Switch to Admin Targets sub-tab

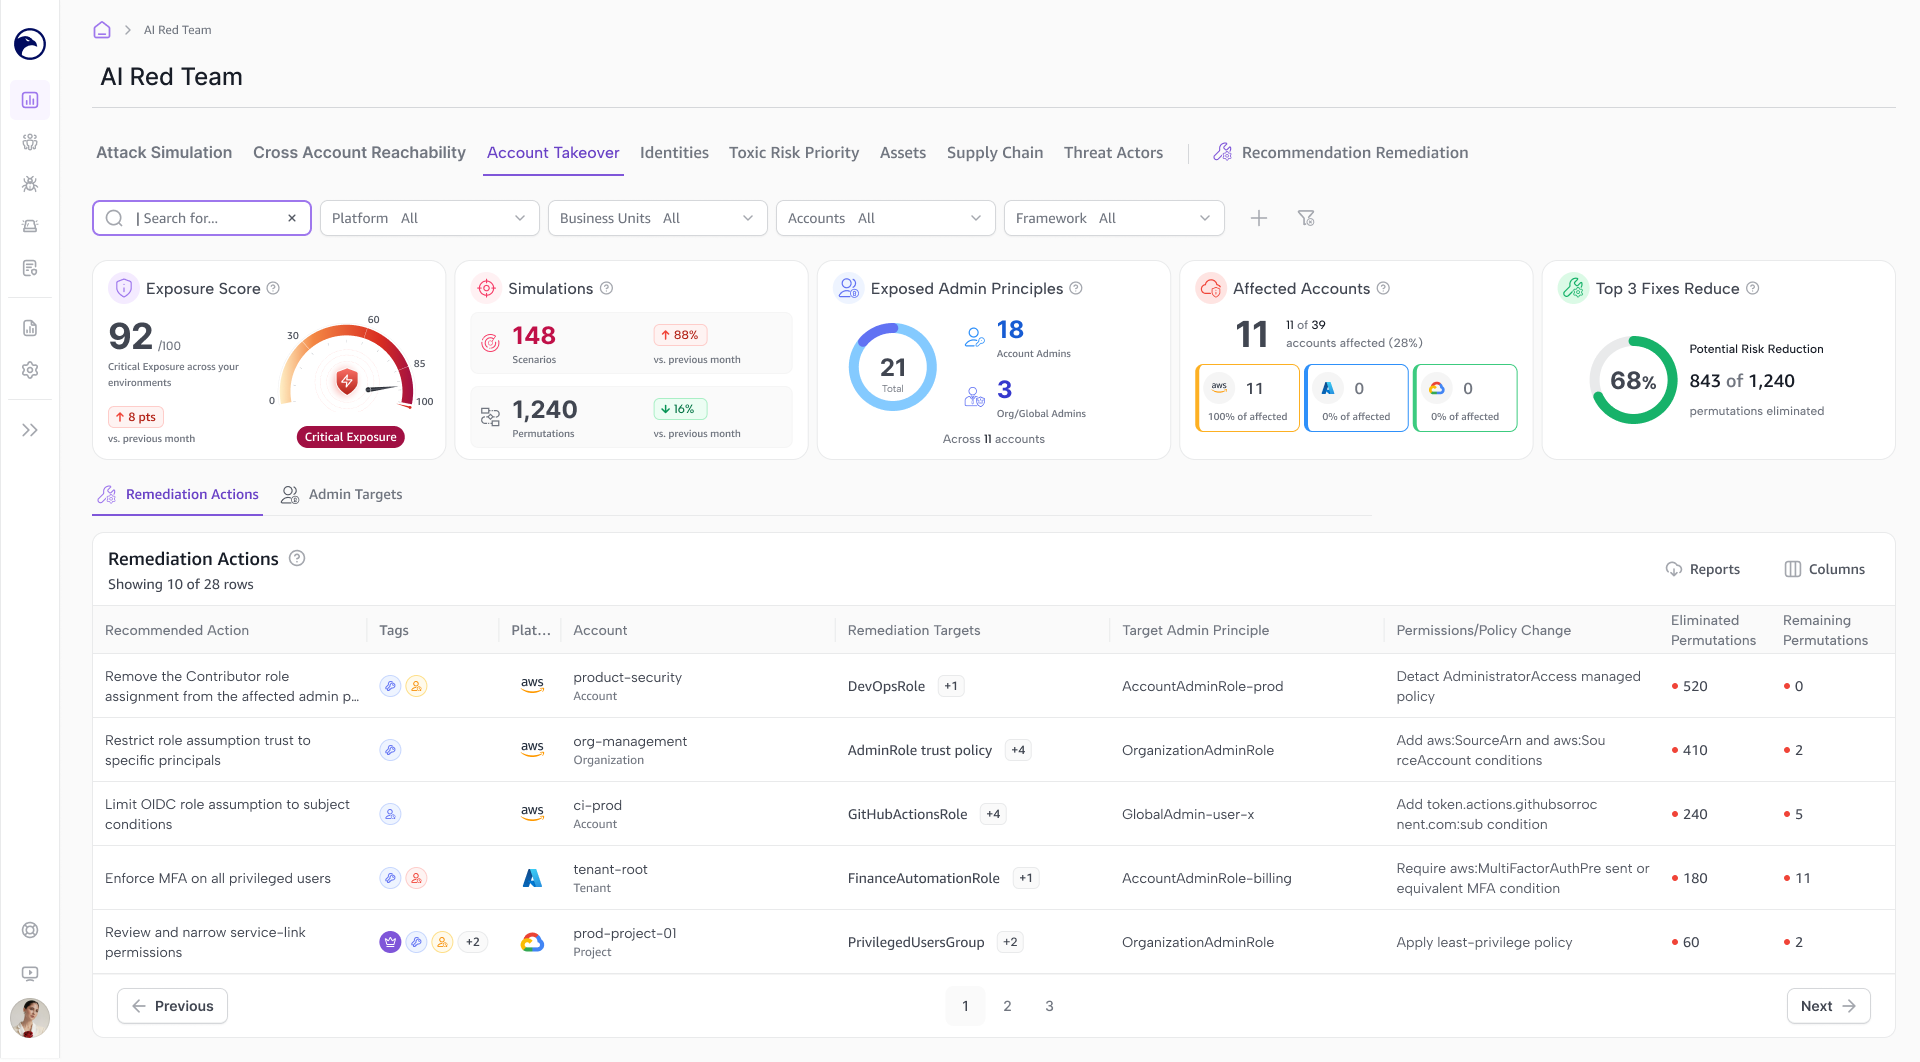pos(342,494)
